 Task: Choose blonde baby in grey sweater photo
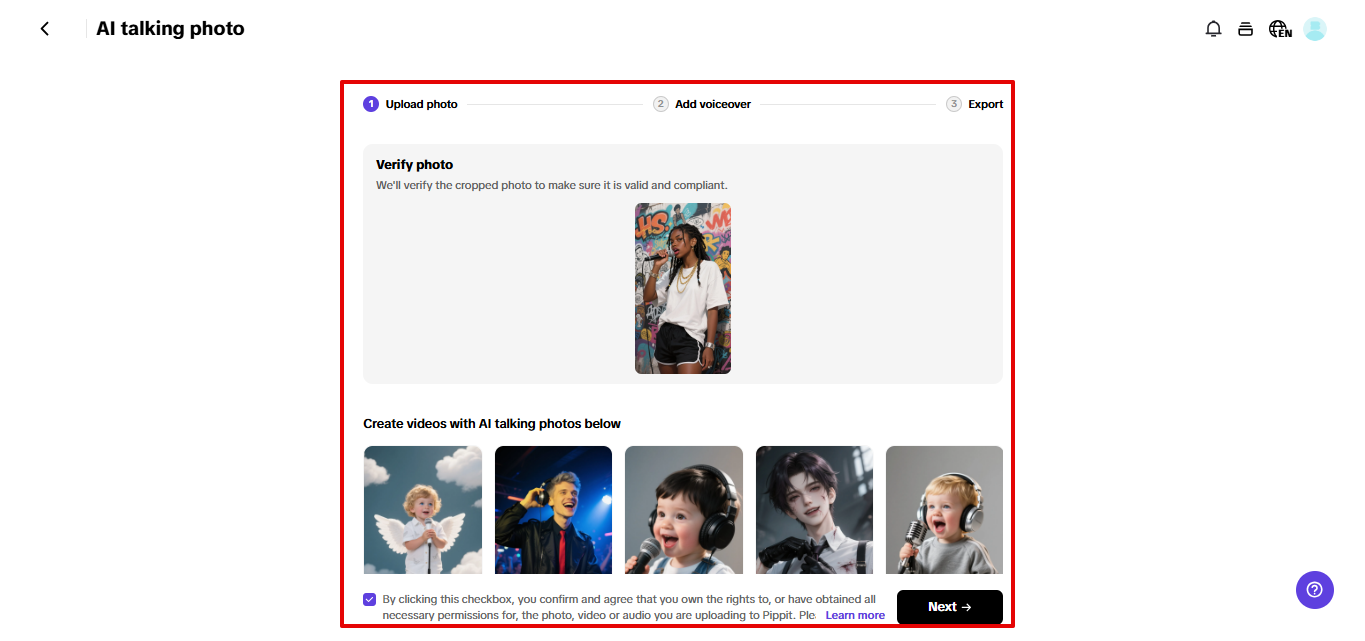click(944, 510)
